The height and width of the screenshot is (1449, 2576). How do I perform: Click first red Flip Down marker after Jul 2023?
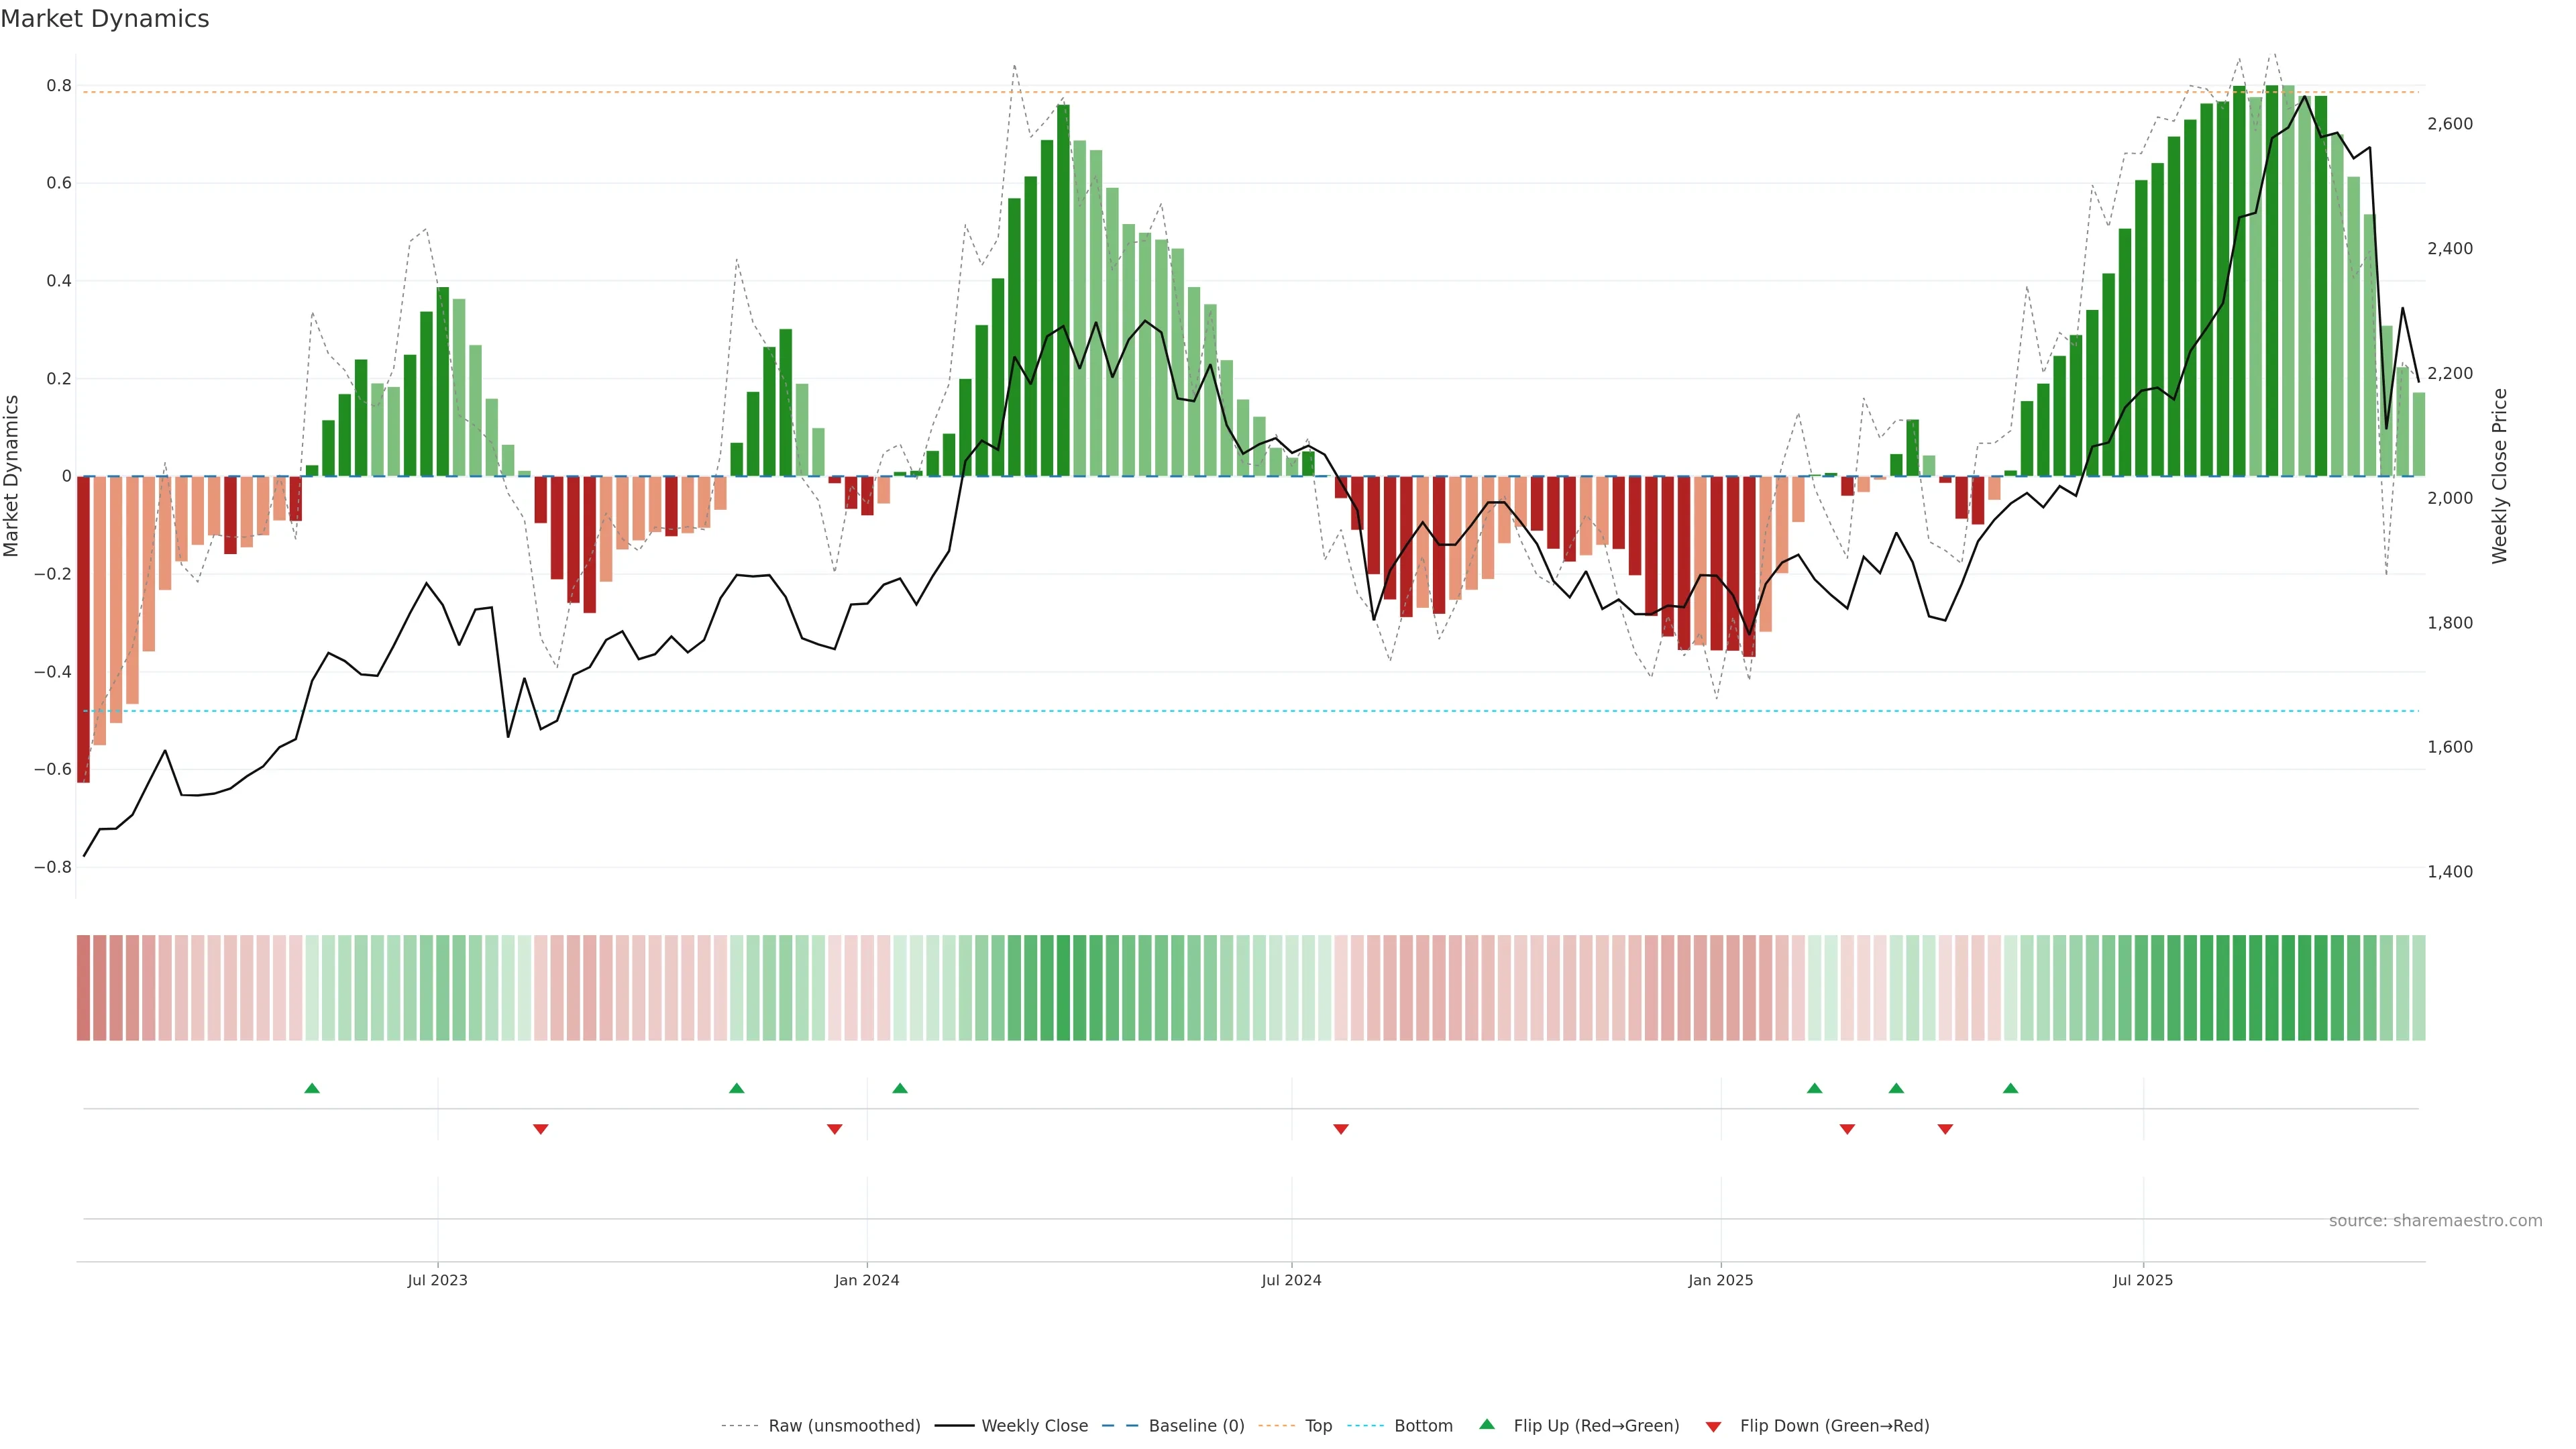click(x=541, y=1129)
